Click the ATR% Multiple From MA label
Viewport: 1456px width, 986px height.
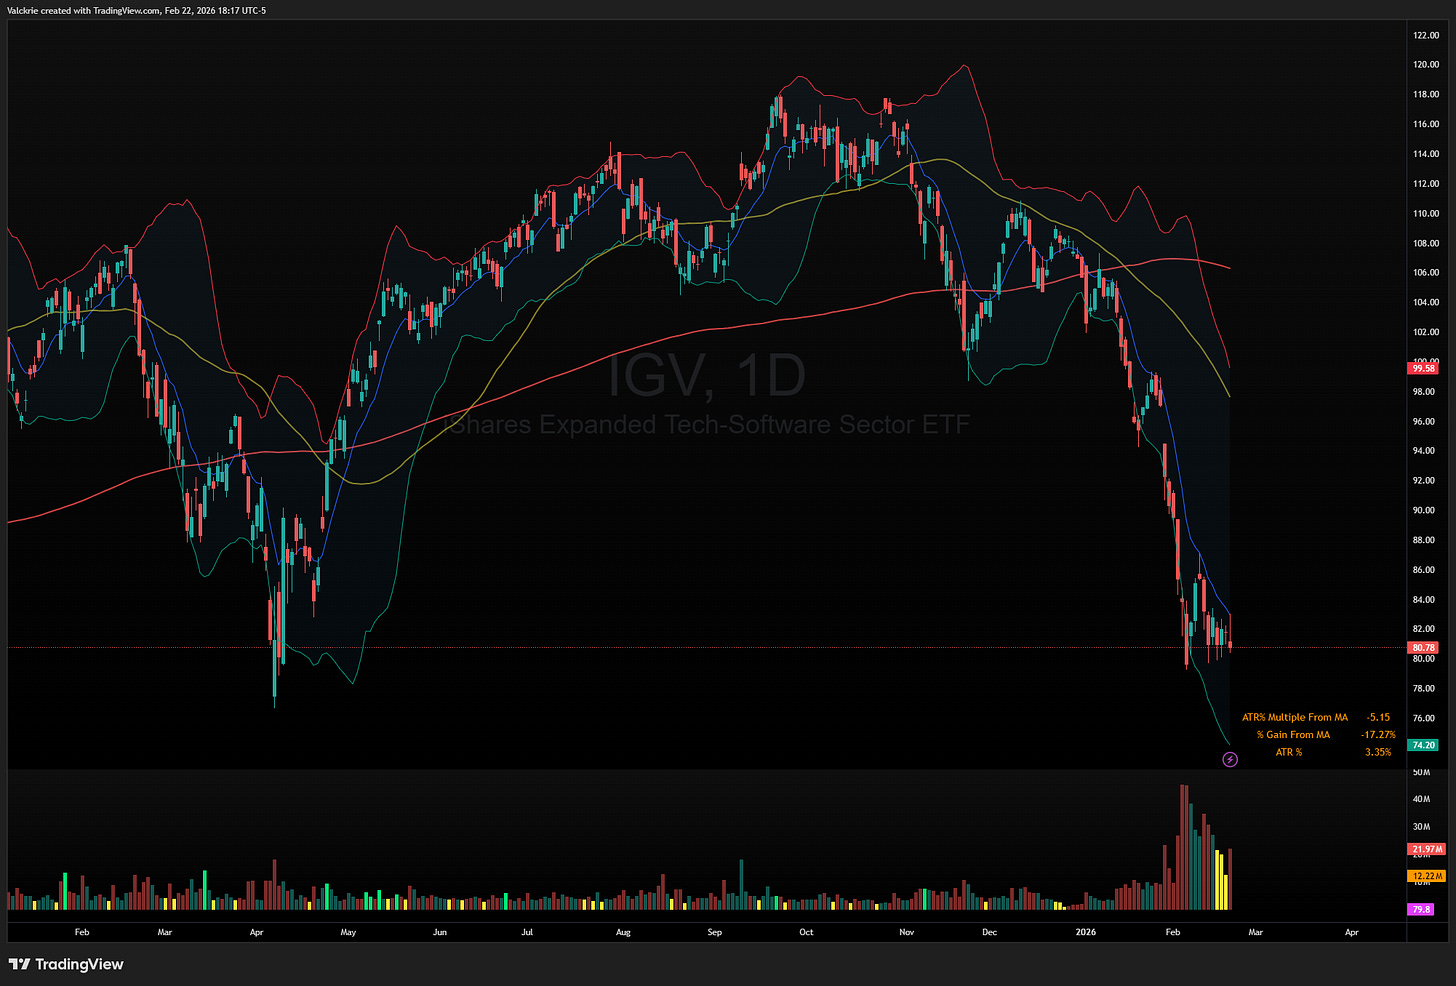tap(1295, 717)
